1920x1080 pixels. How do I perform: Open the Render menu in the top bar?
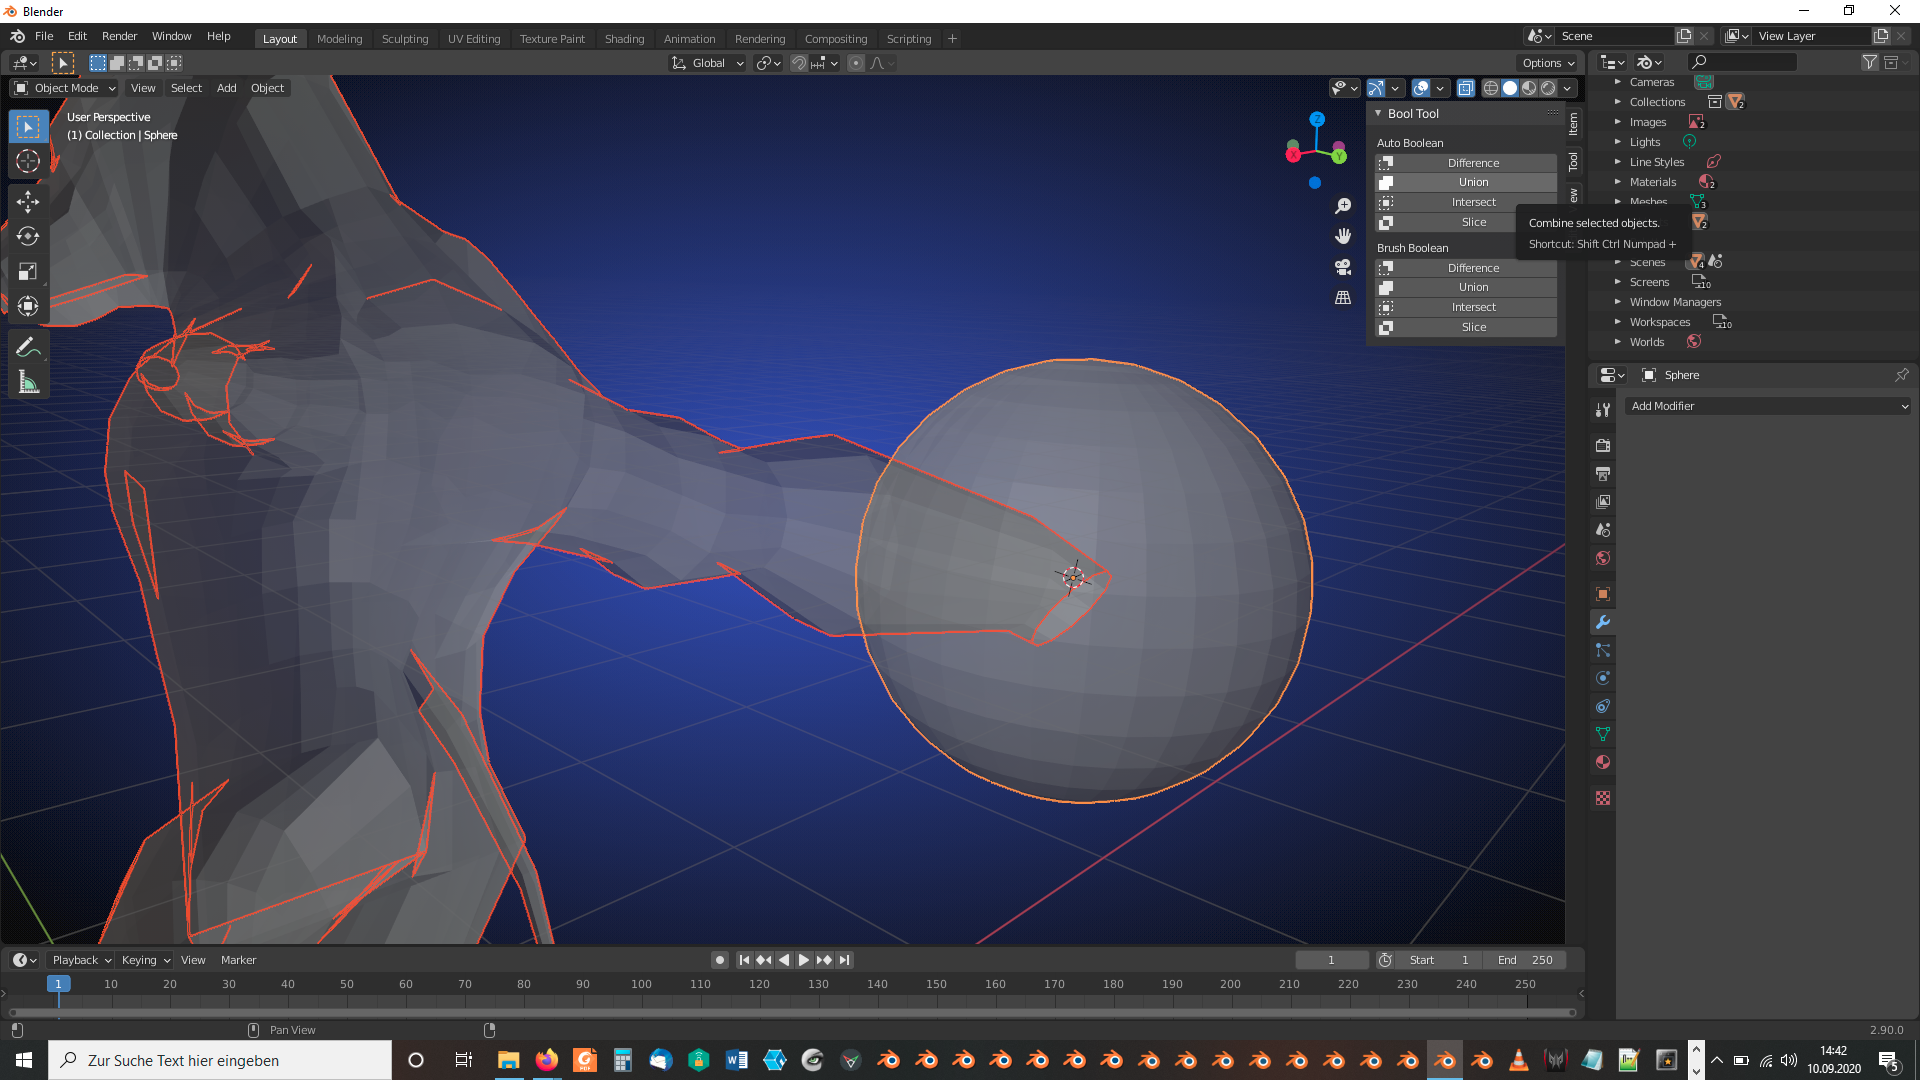pyautogui.click(x=119, y=36)
